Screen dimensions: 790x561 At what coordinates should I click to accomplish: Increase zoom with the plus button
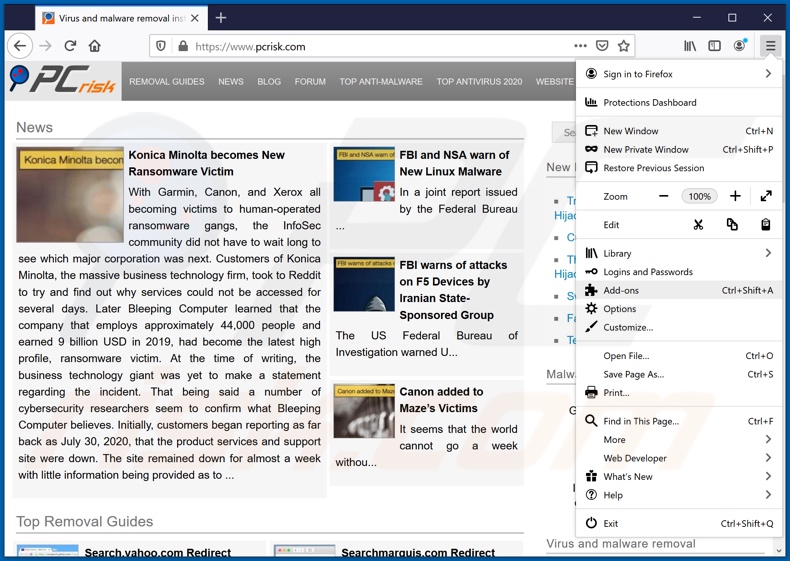coord(735,196)
